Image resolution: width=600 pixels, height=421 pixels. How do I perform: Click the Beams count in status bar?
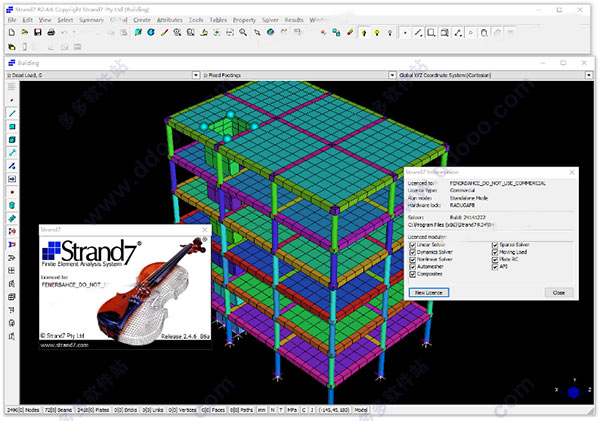(x=58, y=410)
